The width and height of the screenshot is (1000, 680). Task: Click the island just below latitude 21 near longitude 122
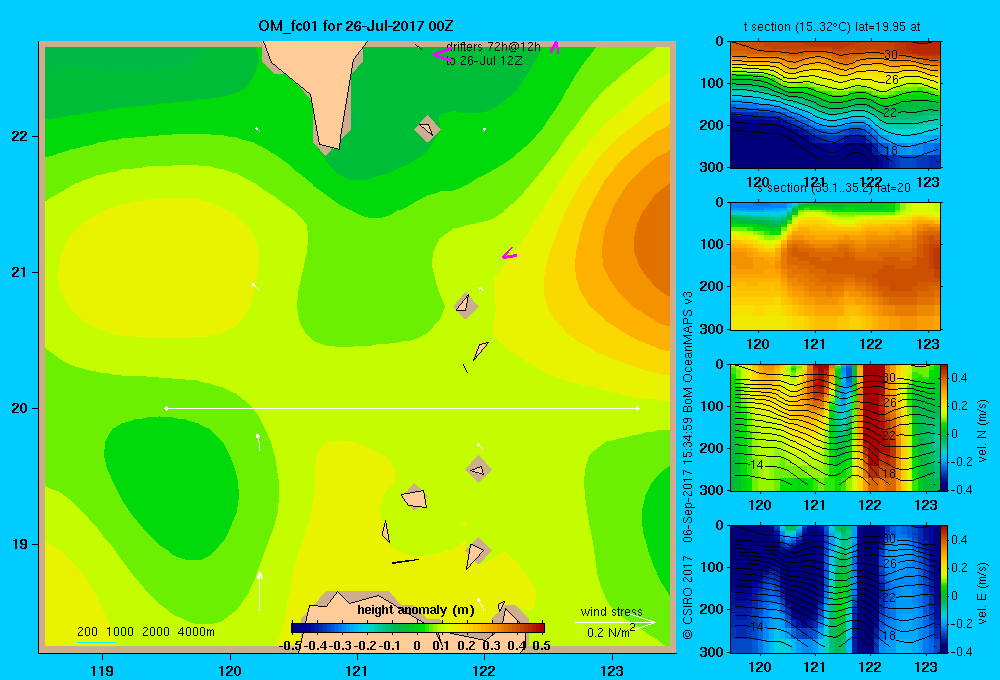[465, 305]
